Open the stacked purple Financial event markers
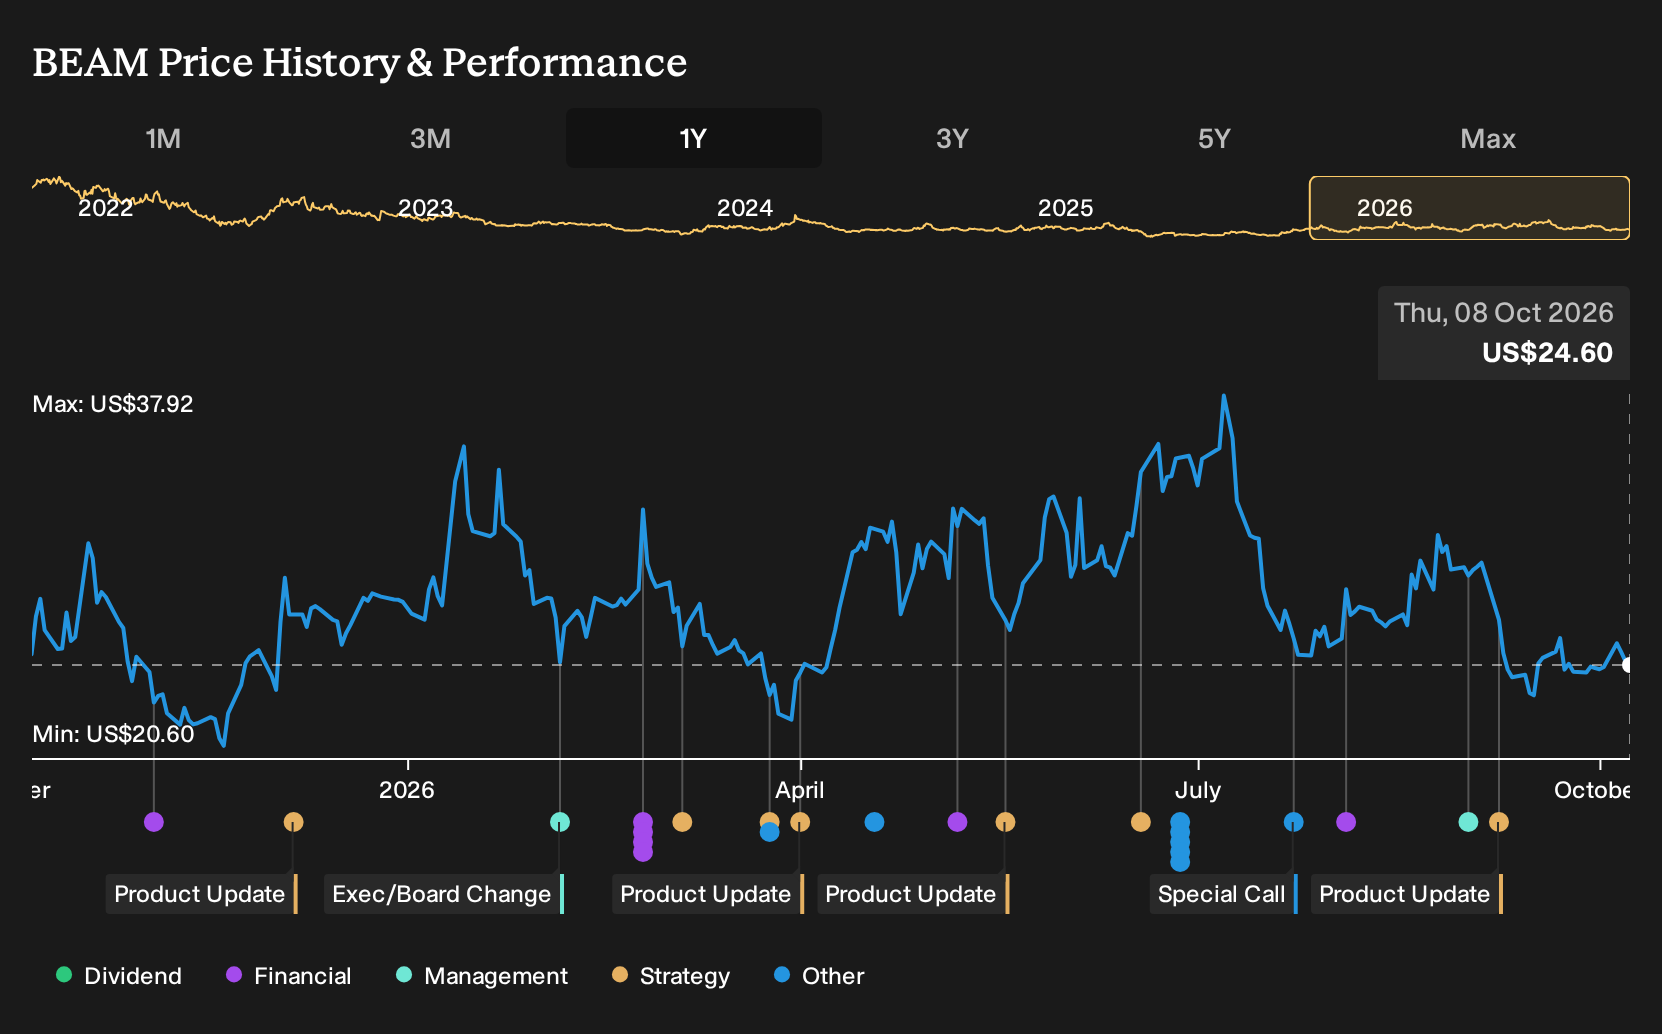 [643, 837]
